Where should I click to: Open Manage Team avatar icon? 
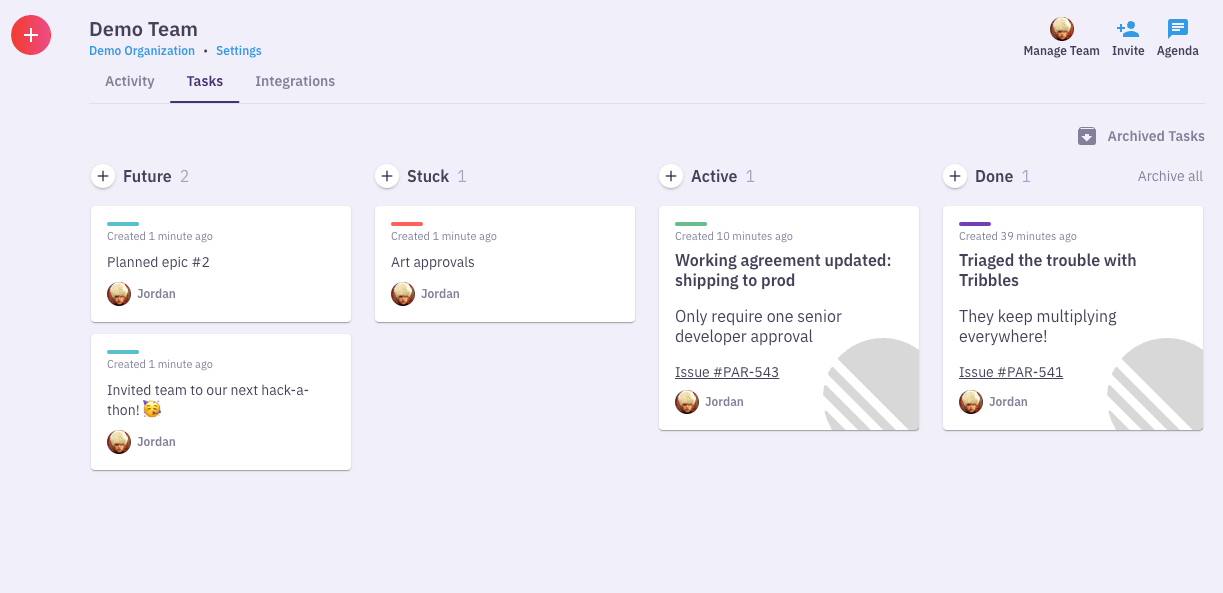[1061, 29]
